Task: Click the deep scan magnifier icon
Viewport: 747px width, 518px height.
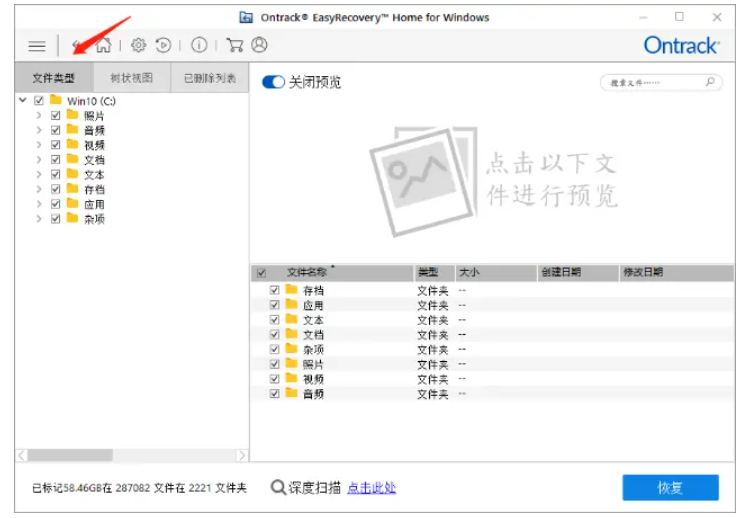Action: (x=279, y=488)
